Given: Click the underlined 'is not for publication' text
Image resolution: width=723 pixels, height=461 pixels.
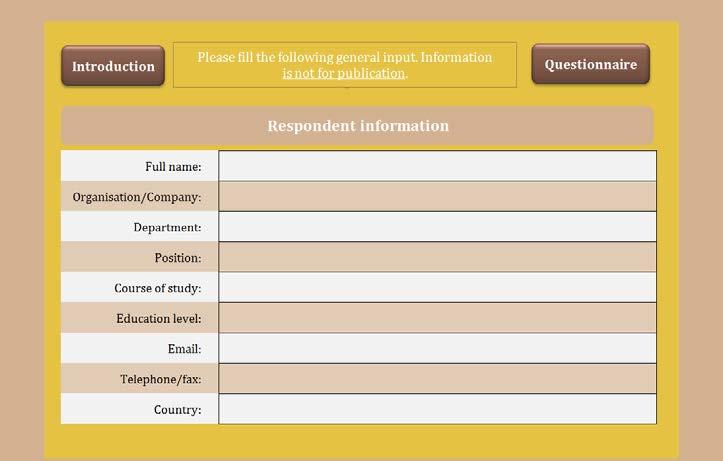Looking at the screenshot, I should click(344, 73).
